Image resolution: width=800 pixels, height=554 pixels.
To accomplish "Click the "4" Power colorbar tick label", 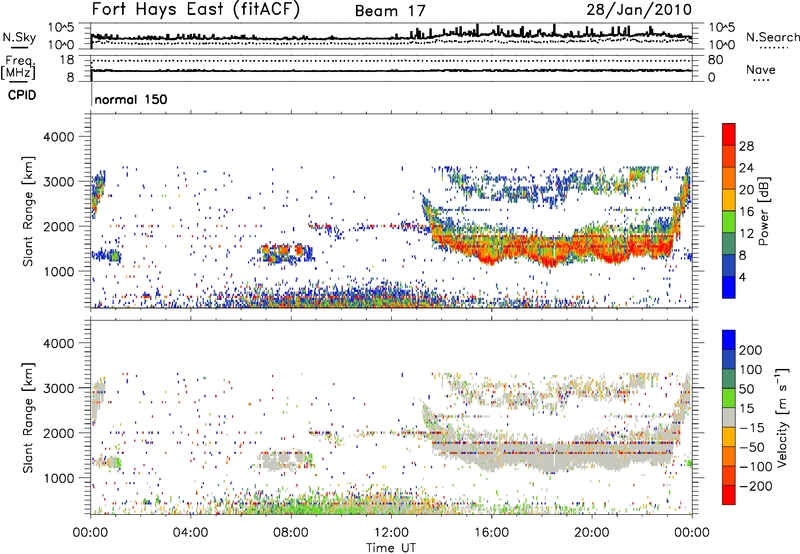I will click(x=742, y=277).
